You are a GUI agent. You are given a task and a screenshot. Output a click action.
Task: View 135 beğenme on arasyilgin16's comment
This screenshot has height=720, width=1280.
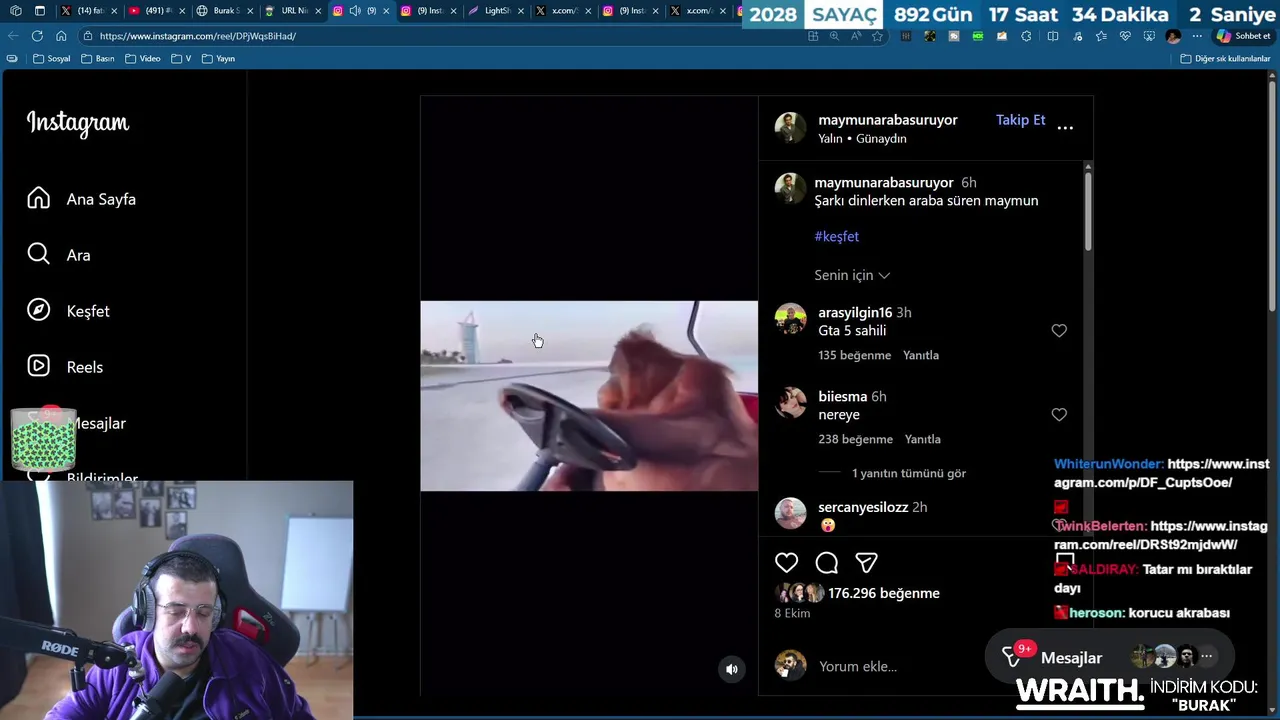pos(854,355)
